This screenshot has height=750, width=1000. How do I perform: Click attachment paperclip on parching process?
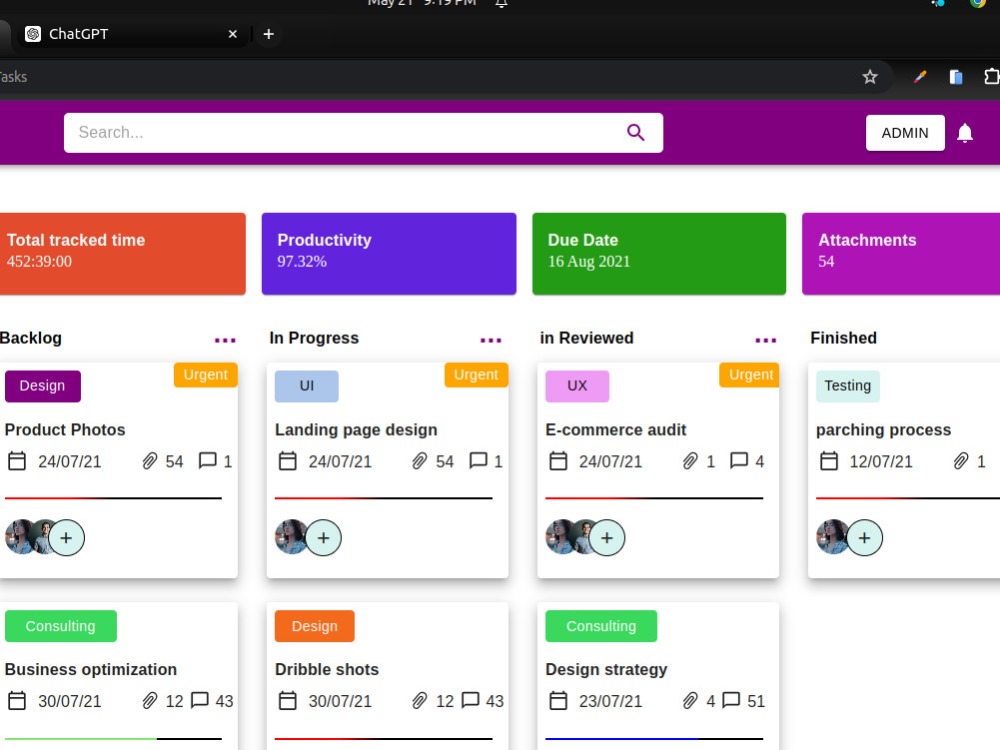(960, 460)
